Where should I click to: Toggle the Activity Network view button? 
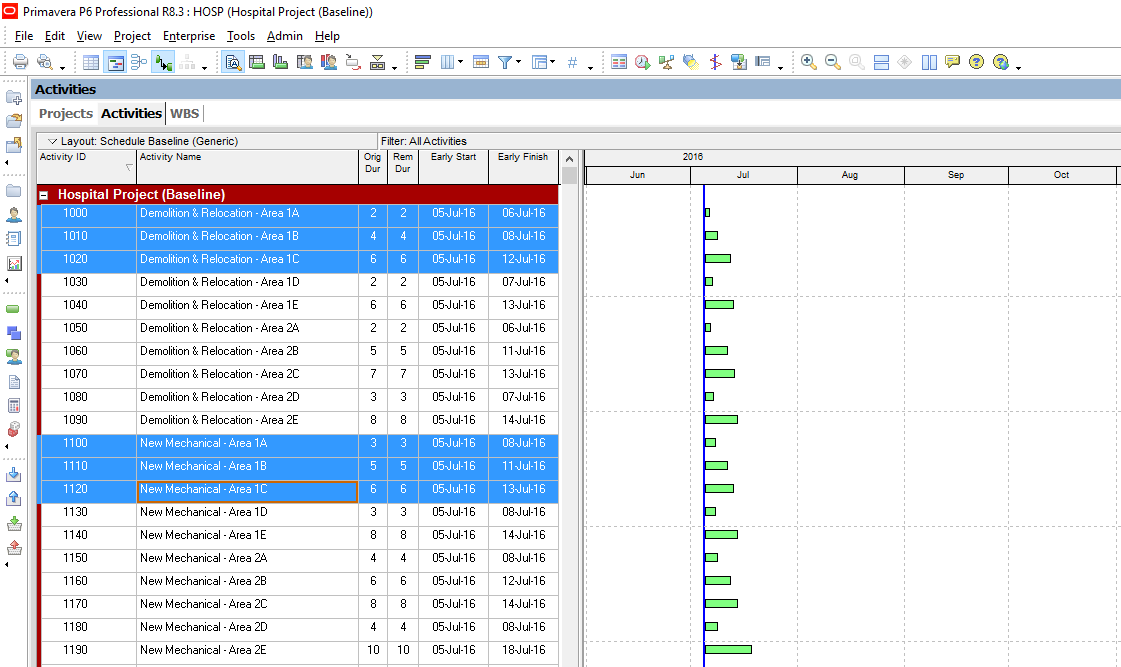pos(138,62)
